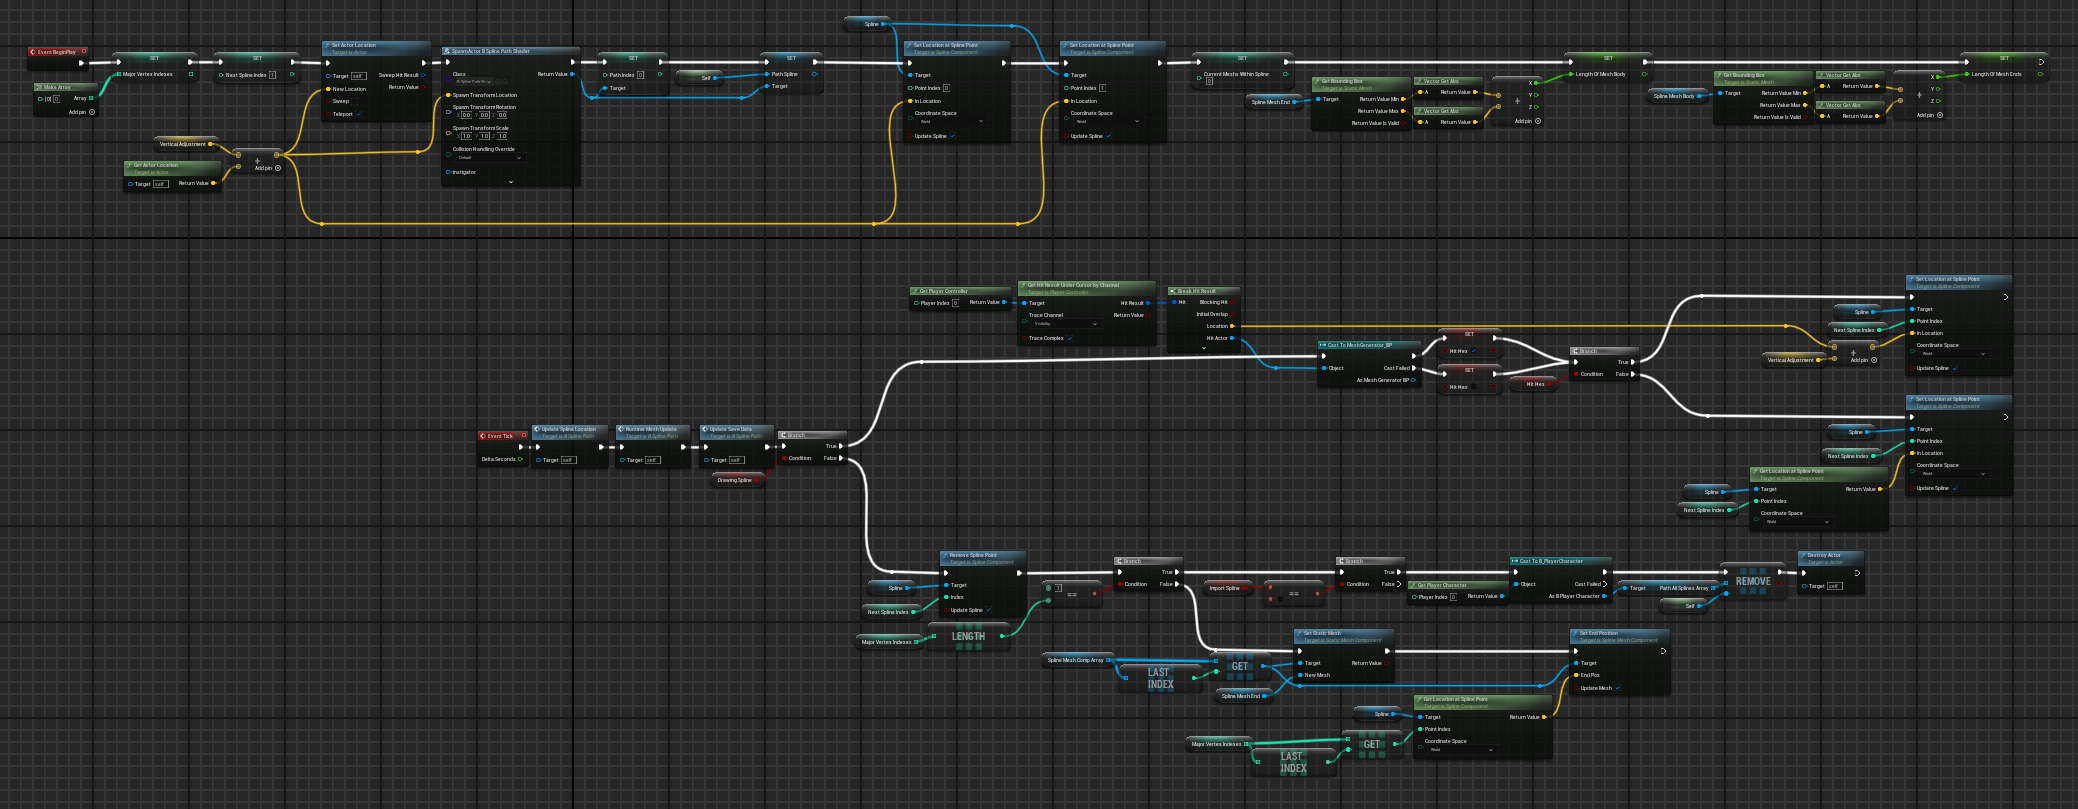Click the Event BeginPlay node icon
Screen dimensions: 2078x809
coord(33,52)
